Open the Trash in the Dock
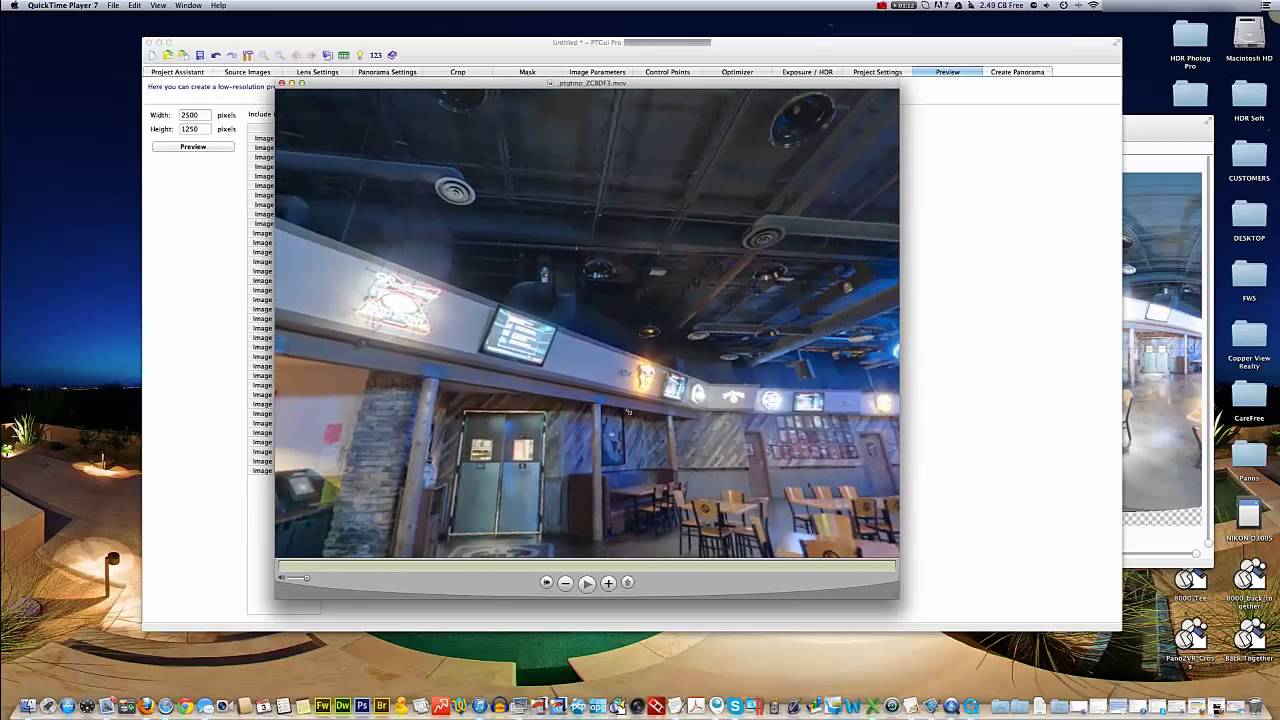Image resolution: width=1280 pixels, height=720 pixels. pos(1255,706)
